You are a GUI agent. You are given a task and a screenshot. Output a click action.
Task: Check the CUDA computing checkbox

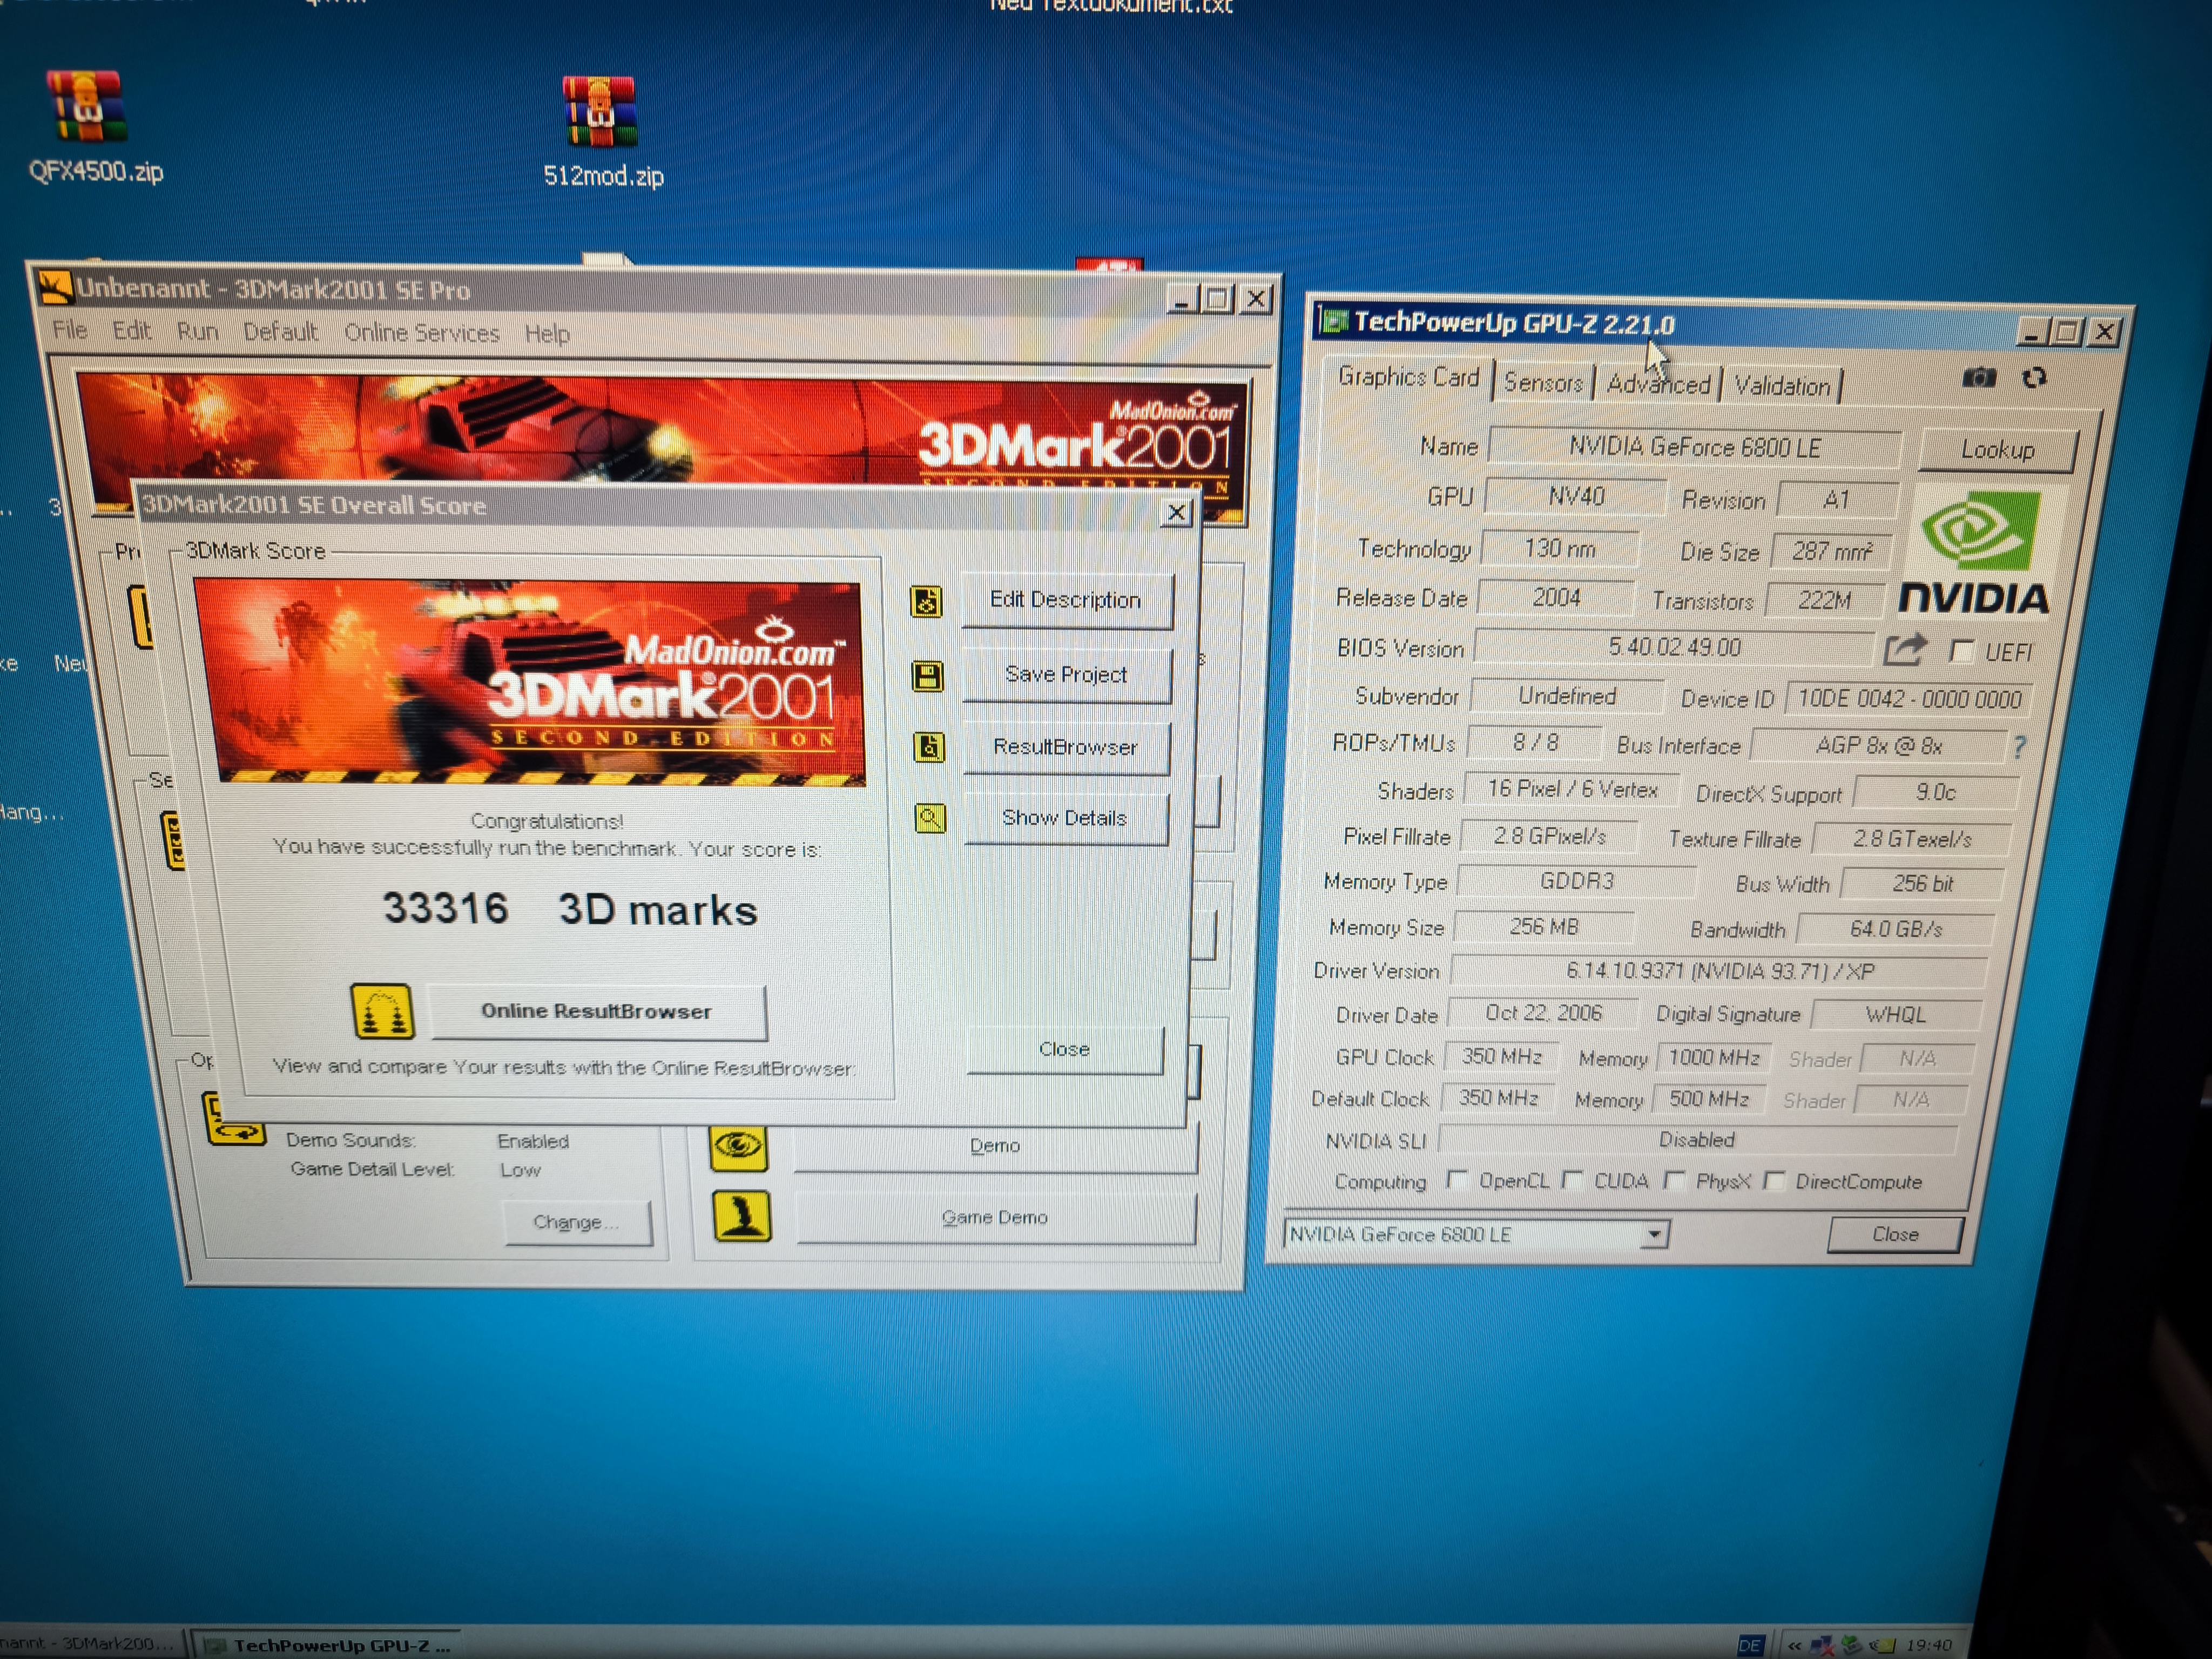[1573, 1181]
